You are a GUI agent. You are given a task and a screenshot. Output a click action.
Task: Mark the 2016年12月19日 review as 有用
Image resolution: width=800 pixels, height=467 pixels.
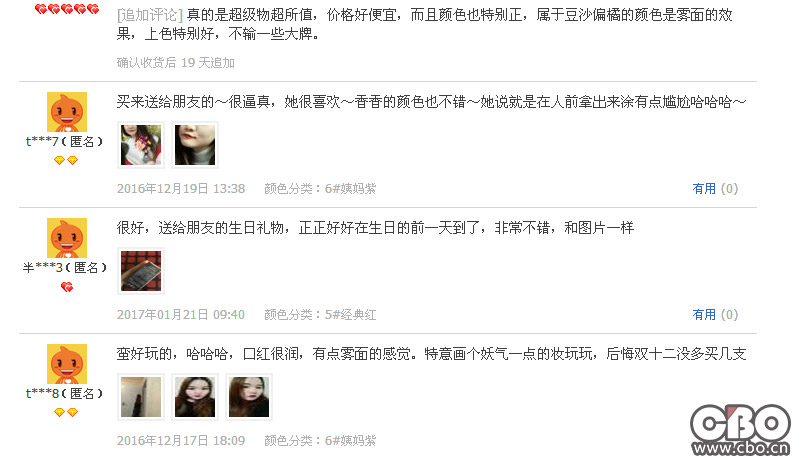(x=715, y=189)
